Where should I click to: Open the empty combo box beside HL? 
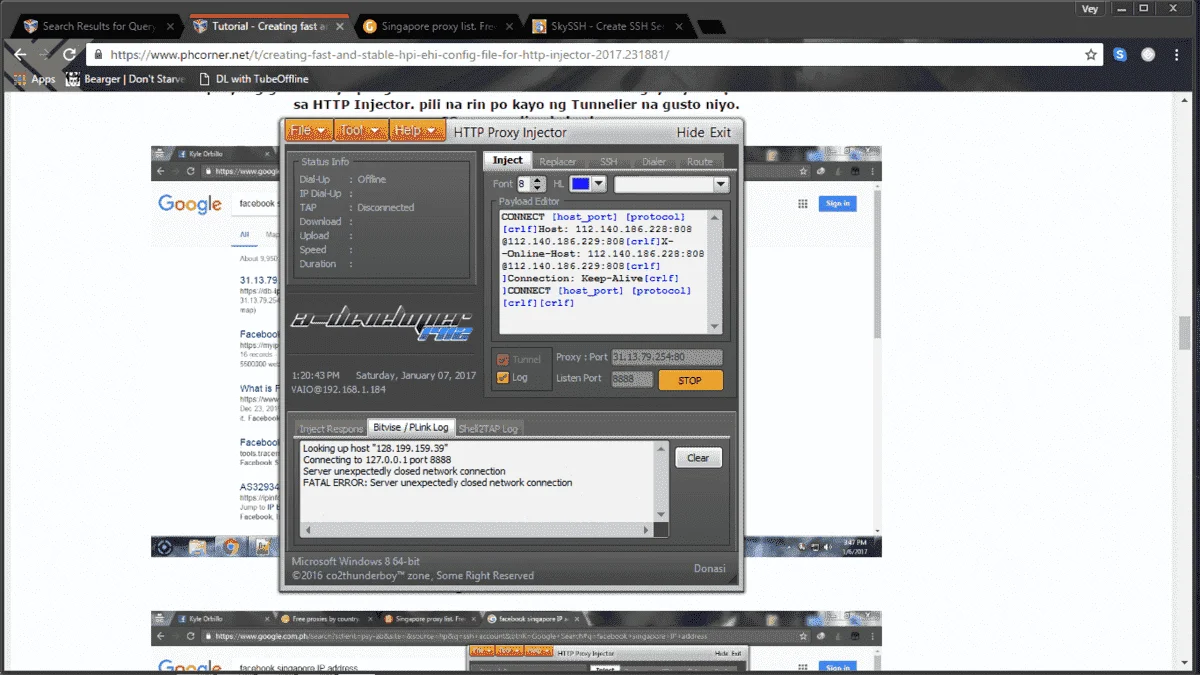tap(671, 184)
